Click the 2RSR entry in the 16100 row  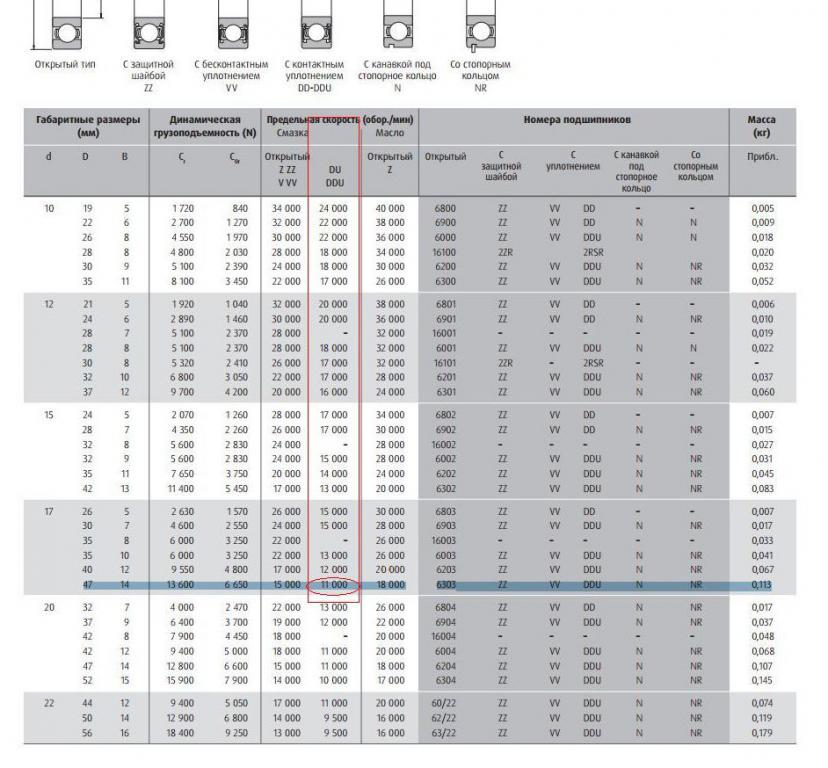point(593,252)
